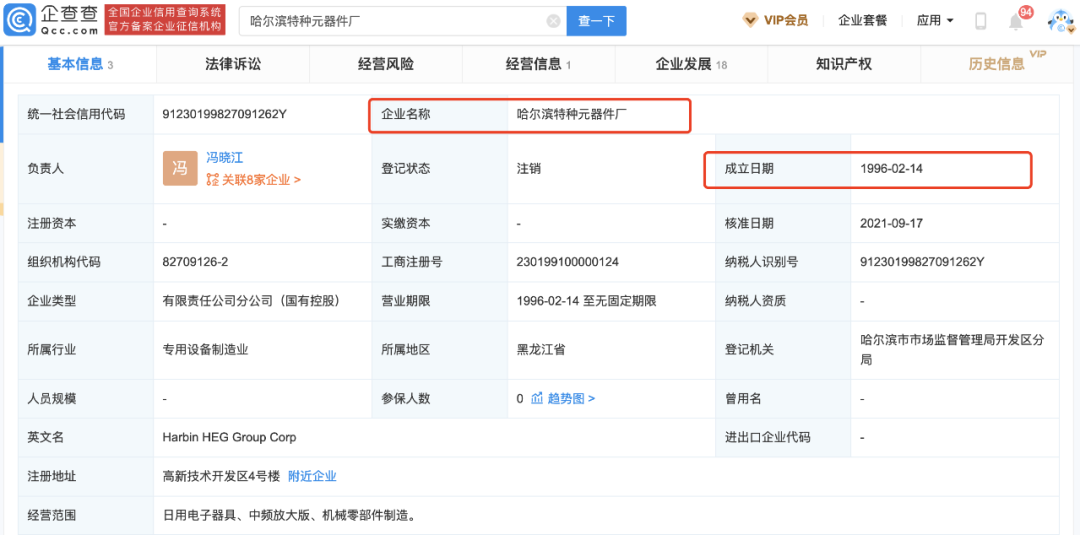Screen dimensions: 1080x535
Task: Click the VIP diamond icon
Action: 750,21
